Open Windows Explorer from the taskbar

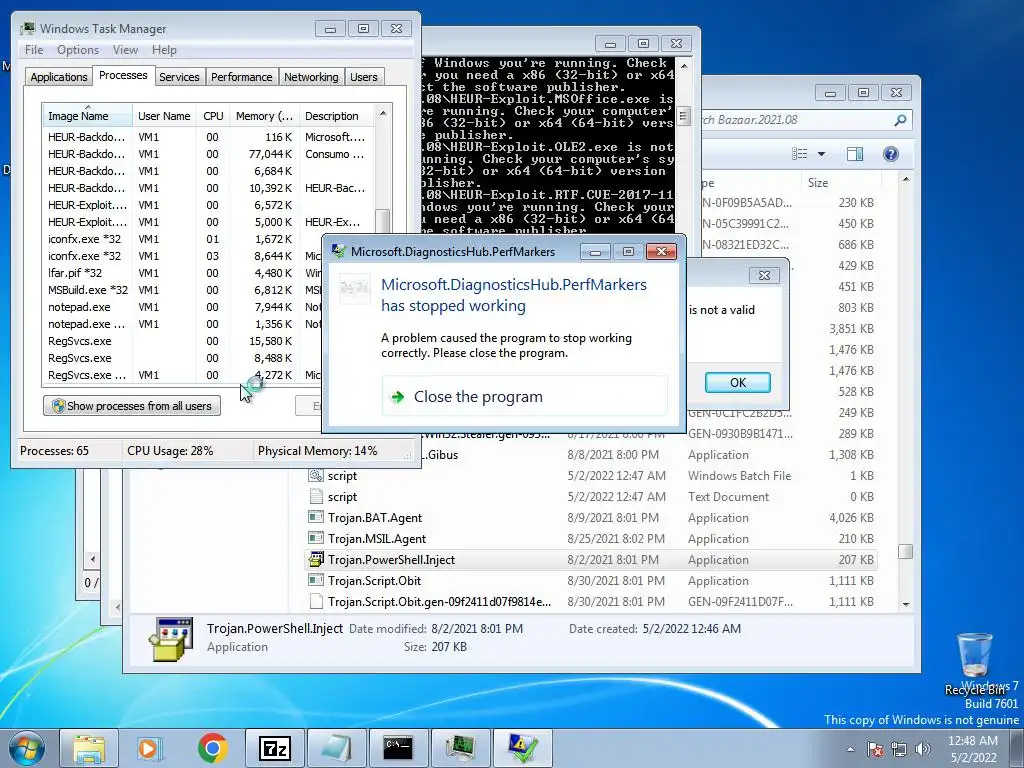[89, 748]
